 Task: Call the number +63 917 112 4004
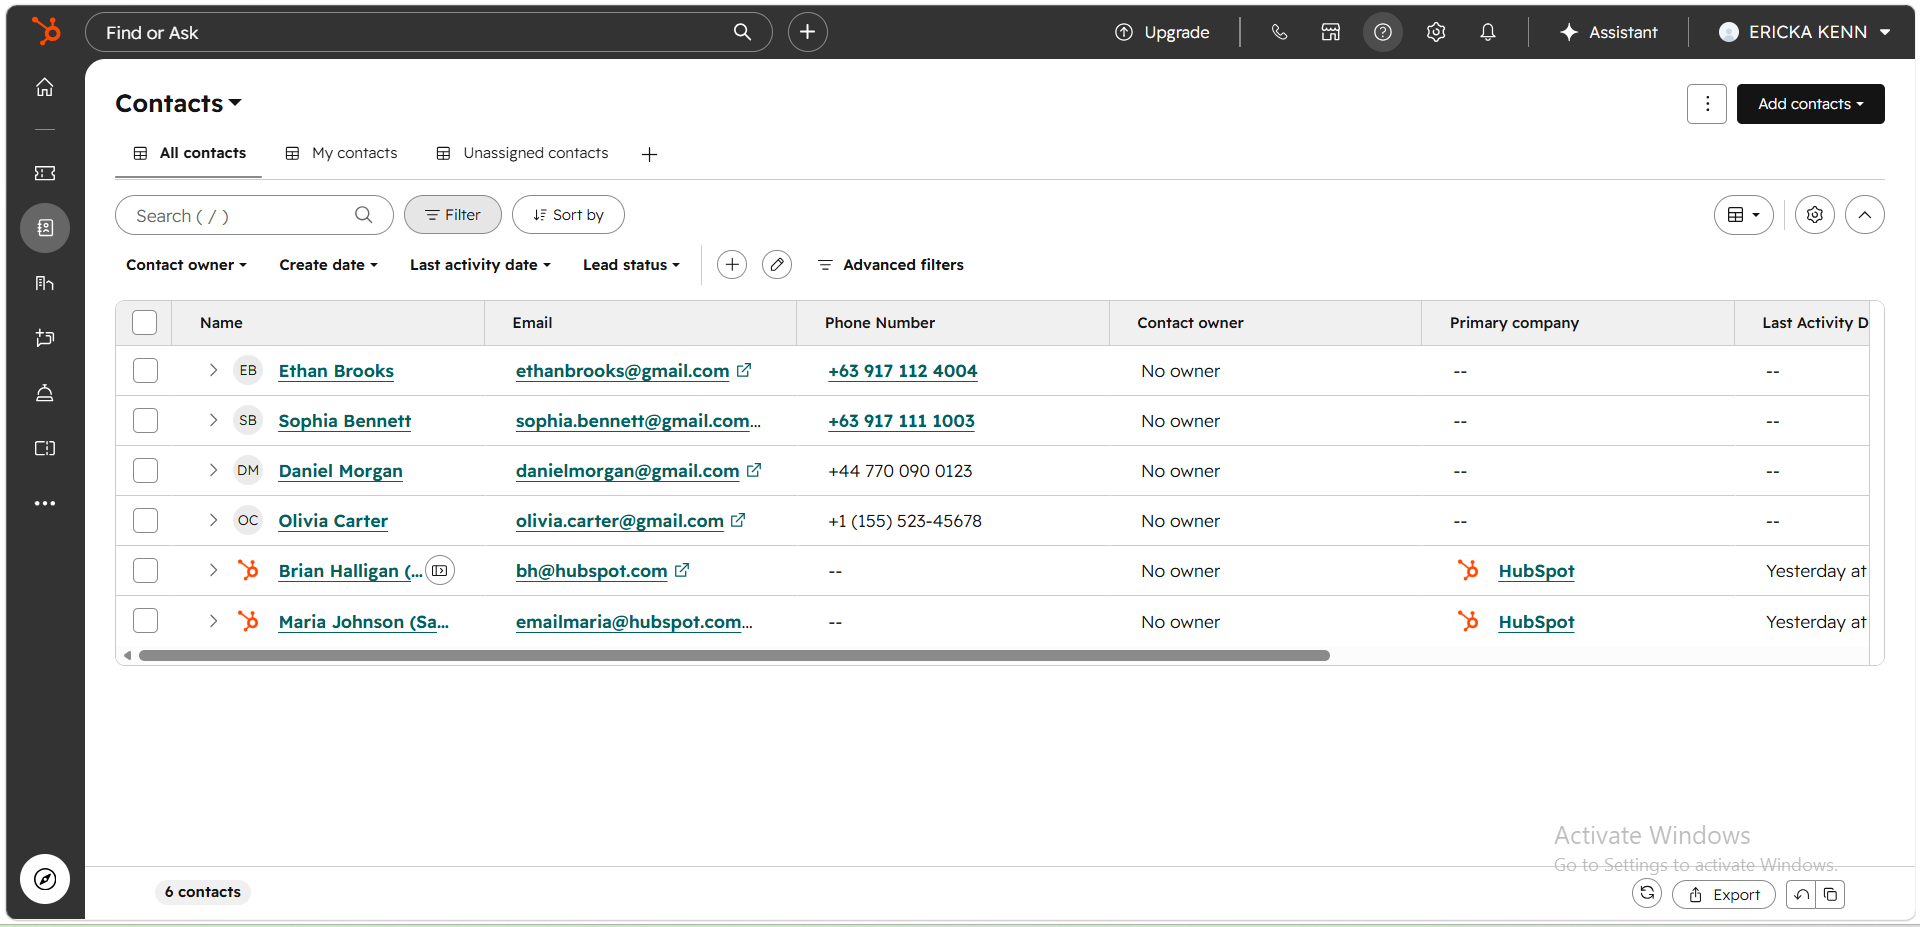pos(902,371)
